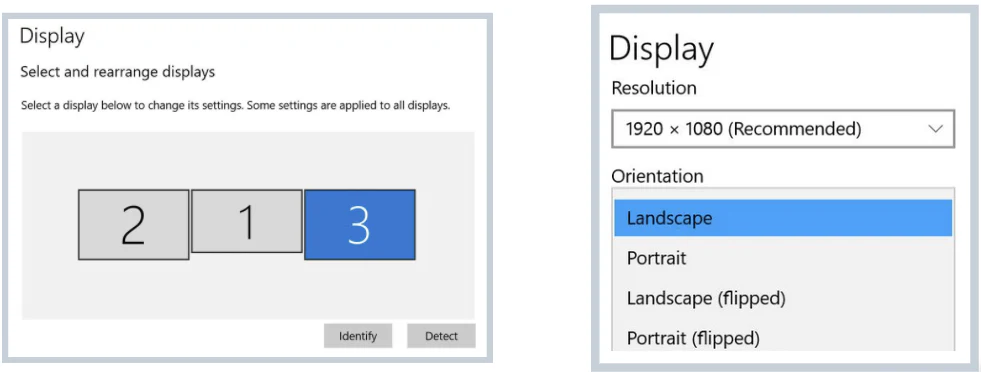Select display monitor 1
This screenshot has height=372, width=981.
click(247, 221)
